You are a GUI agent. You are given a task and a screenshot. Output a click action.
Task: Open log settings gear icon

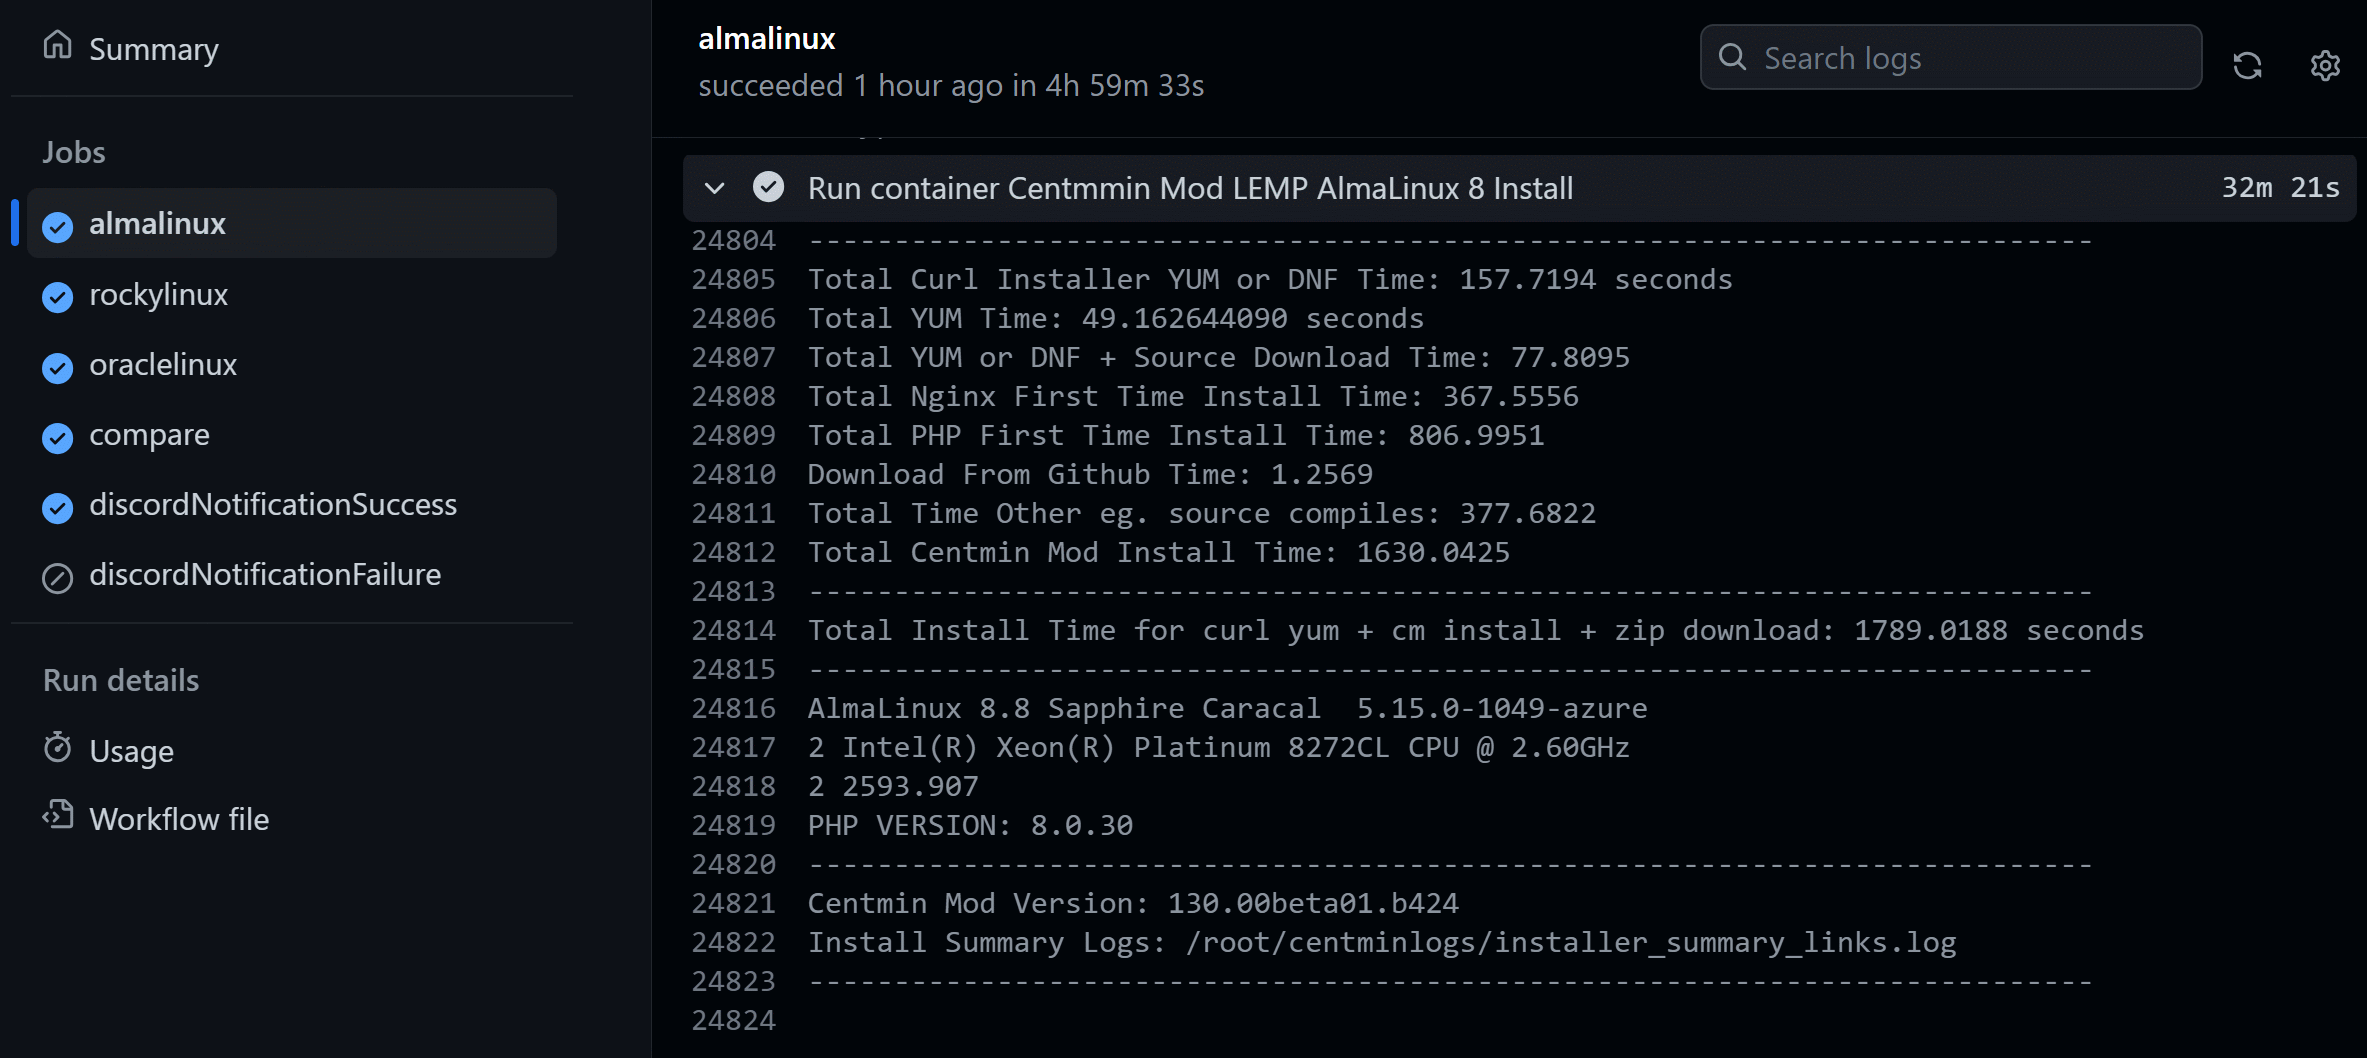[2325, 65]
